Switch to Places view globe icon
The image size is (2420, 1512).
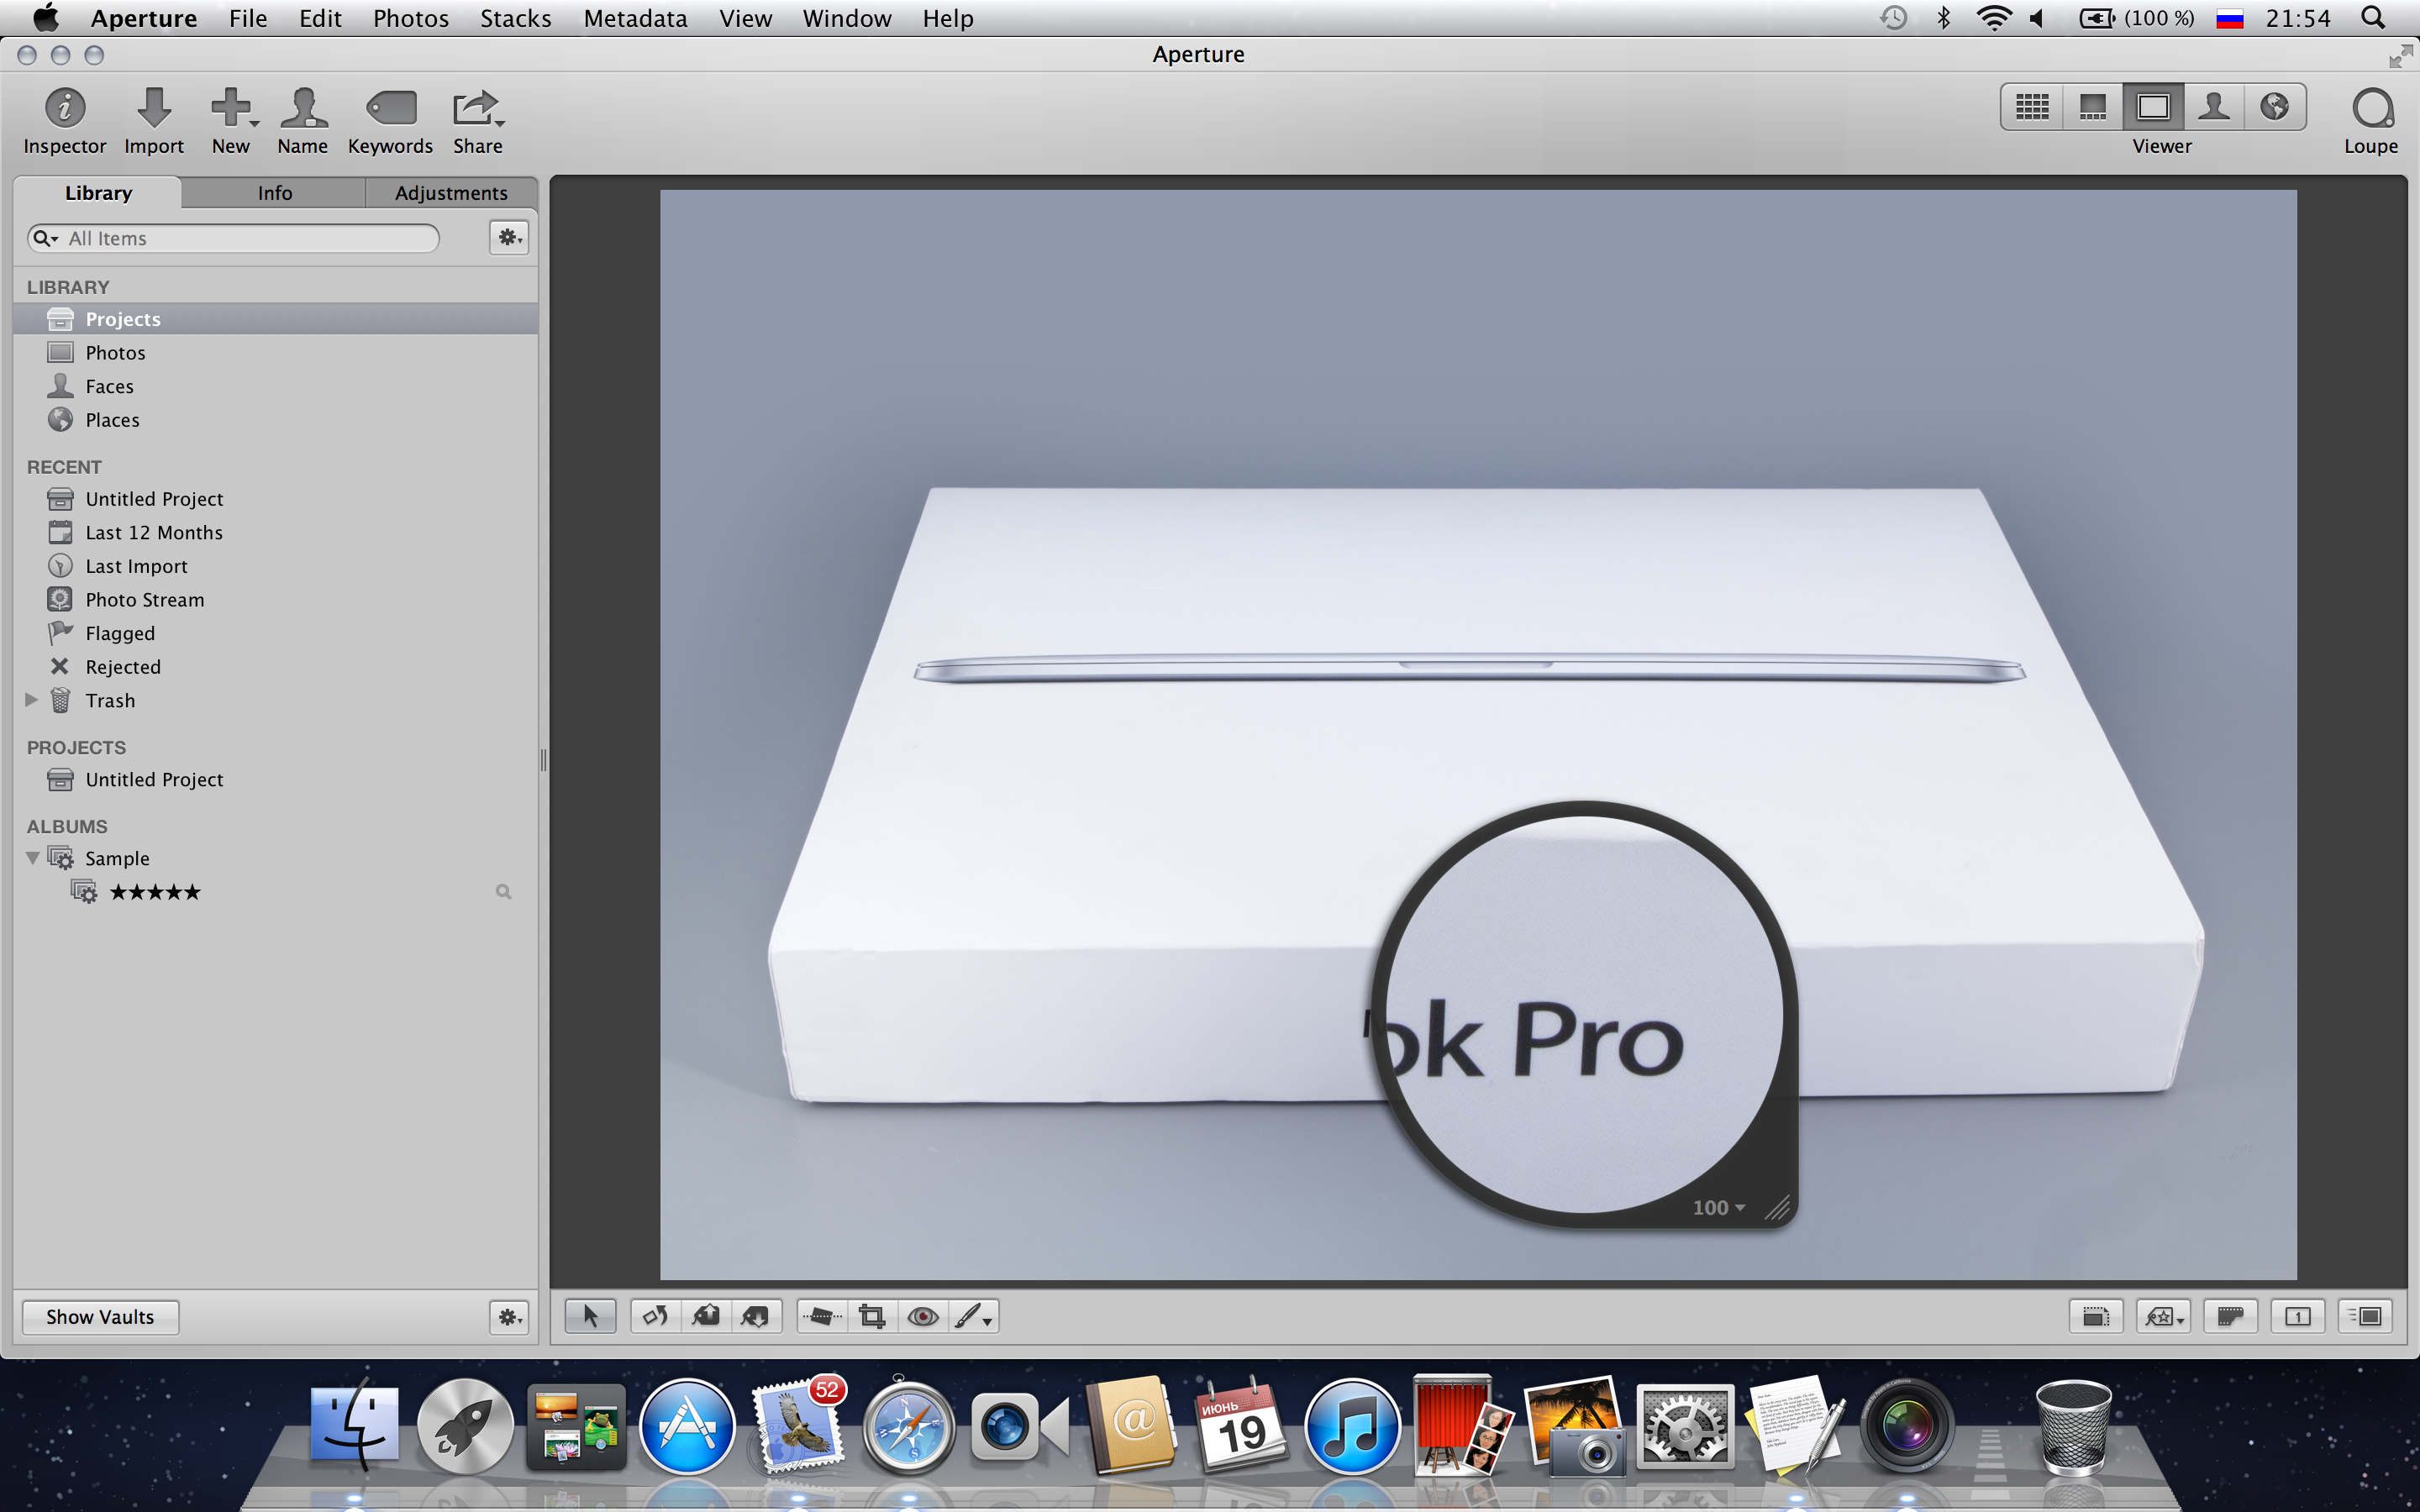(x=2274, y=107)
